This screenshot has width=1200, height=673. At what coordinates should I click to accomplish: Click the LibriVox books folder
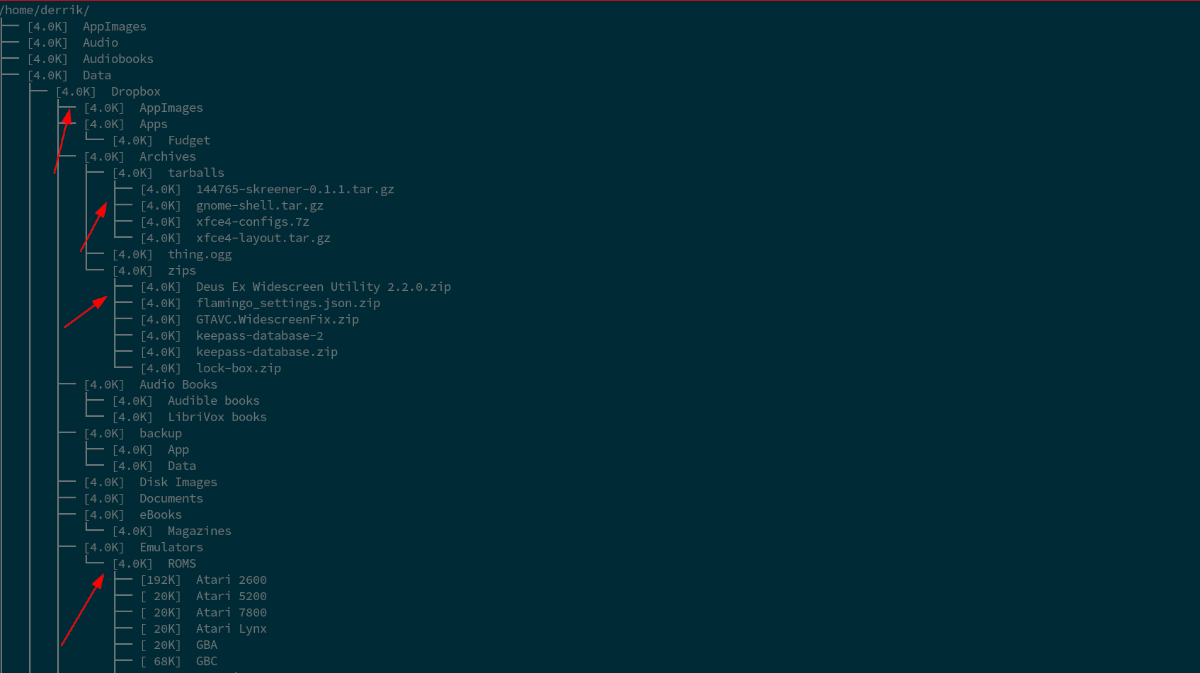pyautogui.click(x=217, y=417)
